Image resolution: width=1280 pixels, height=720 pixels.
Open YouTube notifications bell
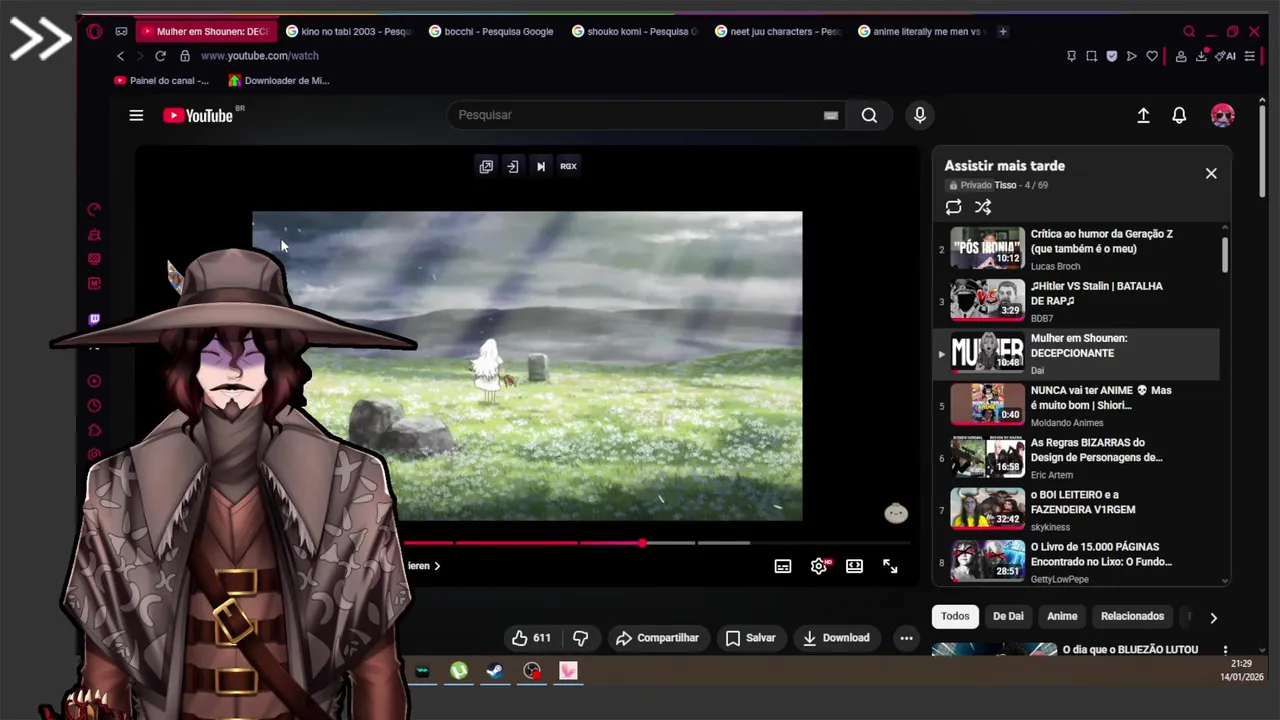(1179, 115)
